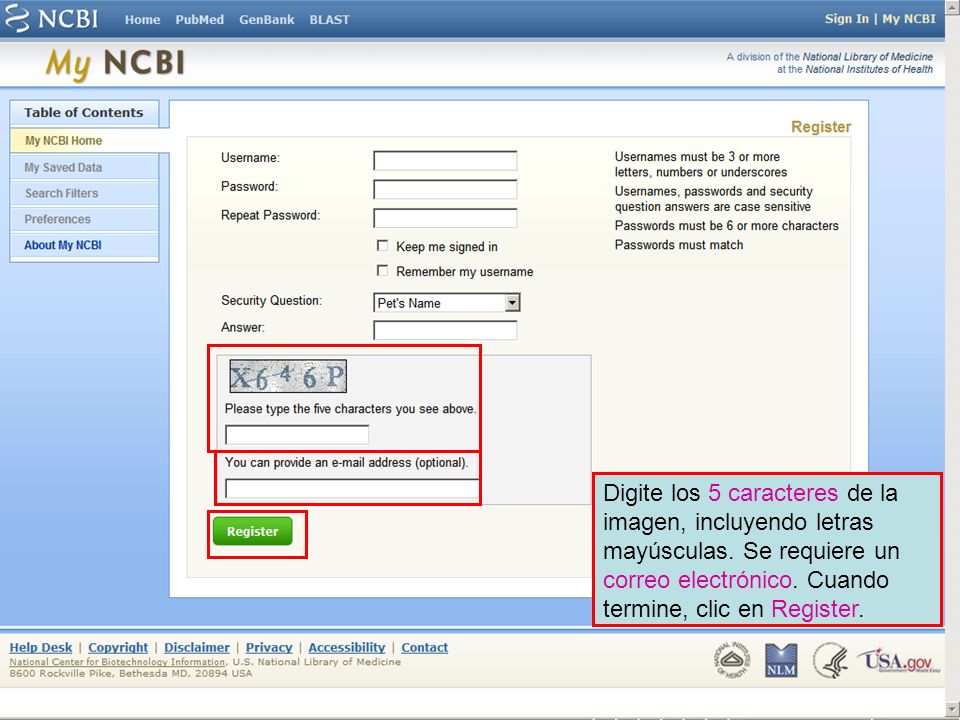Click the National Institutes of Health link

tap(869, 69)
